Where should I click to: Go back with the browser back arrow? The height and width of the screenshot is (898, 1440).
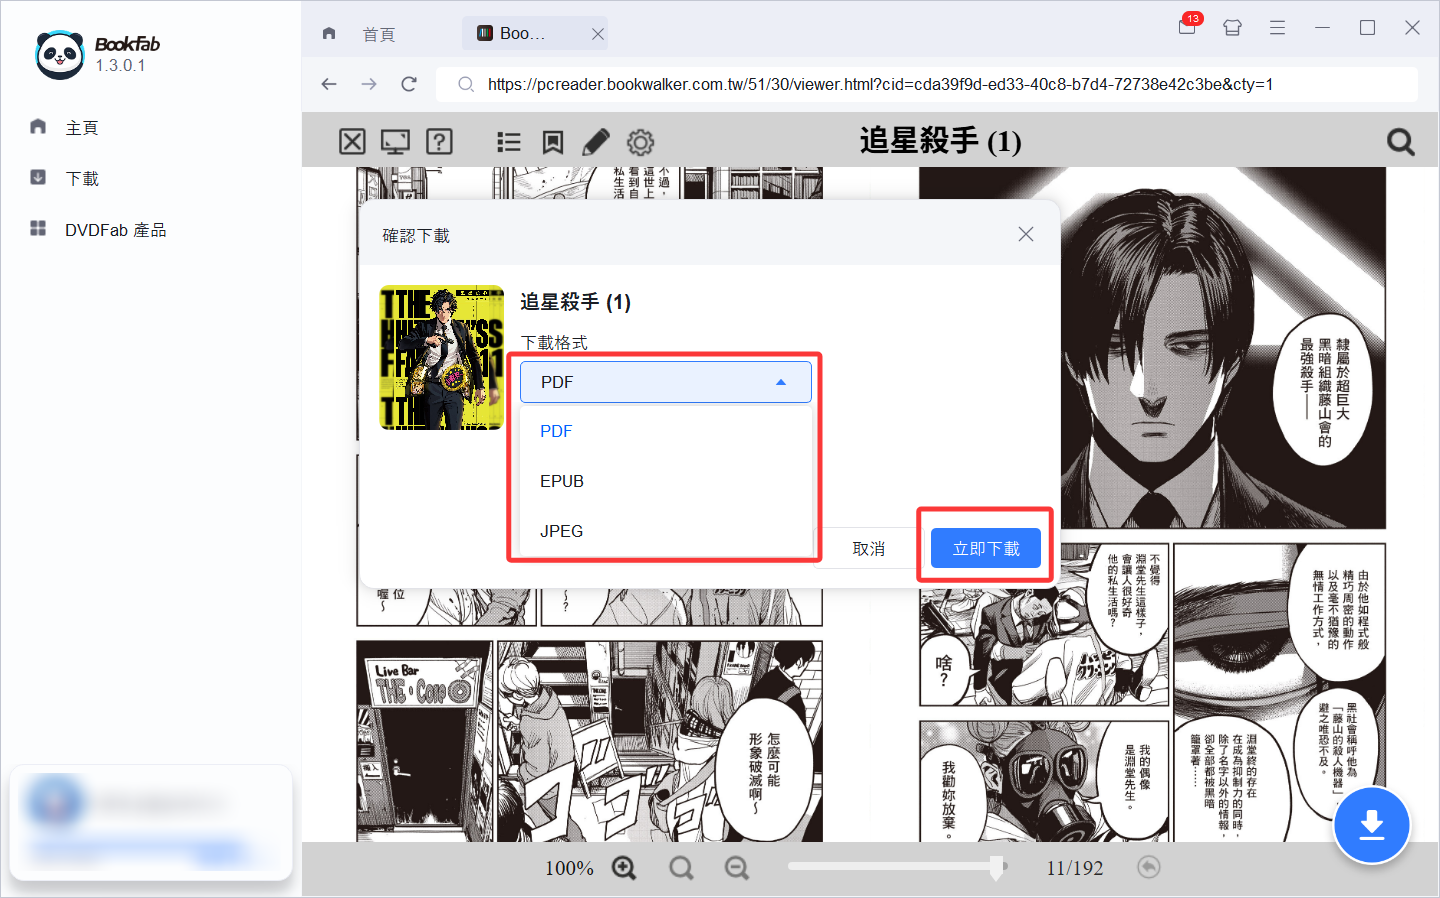329,84
